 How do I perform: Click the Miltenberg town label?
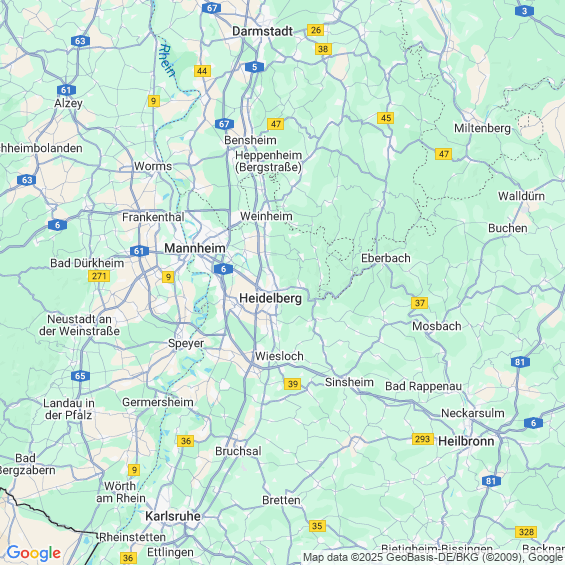[x=482, y=128]
